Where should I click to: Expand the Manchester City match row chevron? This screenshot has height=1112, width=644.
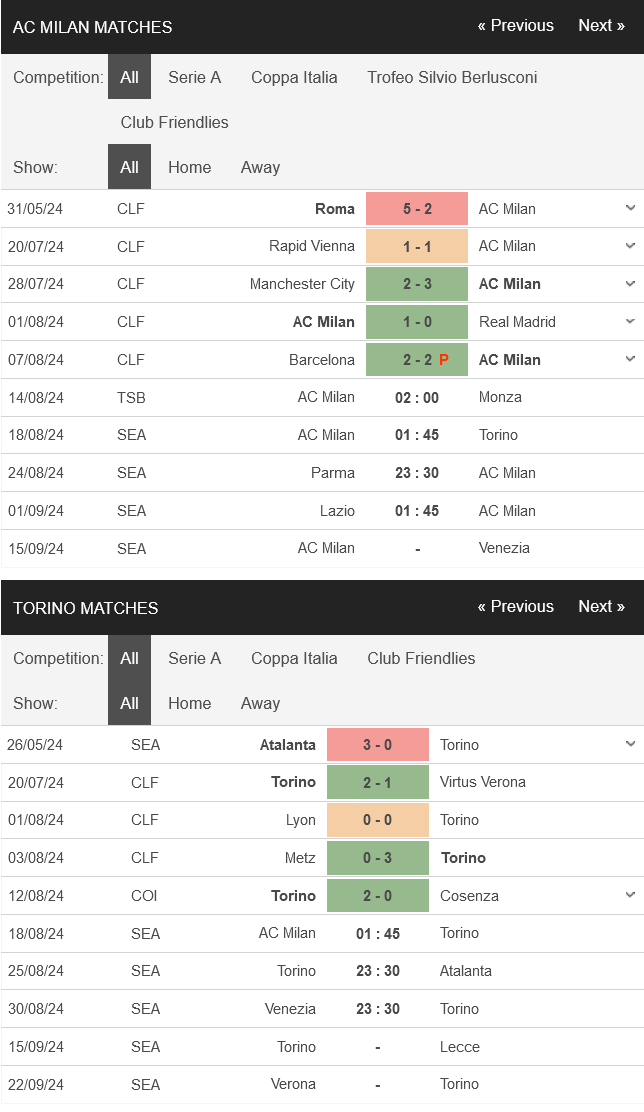tap(630, 284)
